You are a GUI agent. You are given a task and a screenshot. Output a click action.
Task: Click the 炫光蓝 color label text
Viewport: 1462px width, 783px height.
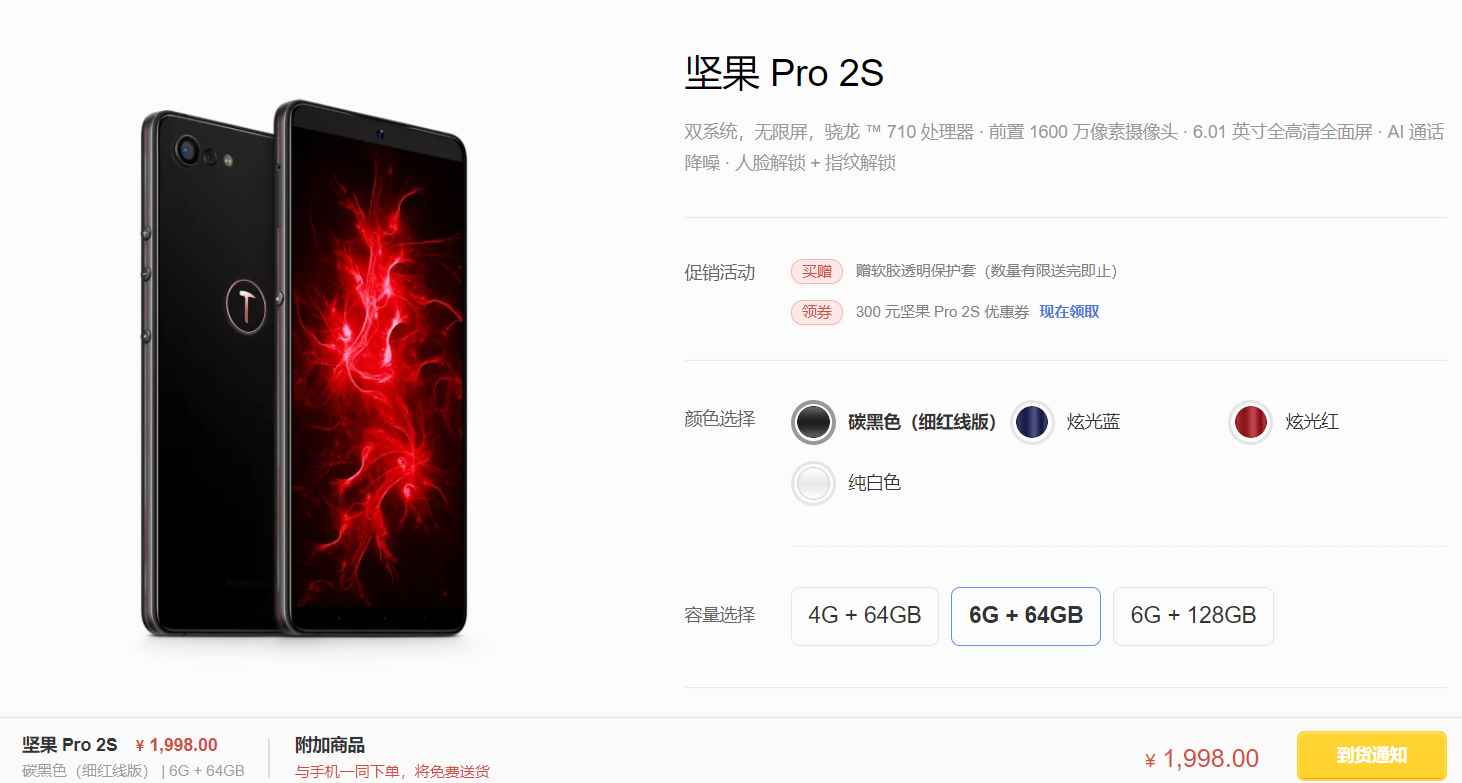click(x=1093, y=422)
